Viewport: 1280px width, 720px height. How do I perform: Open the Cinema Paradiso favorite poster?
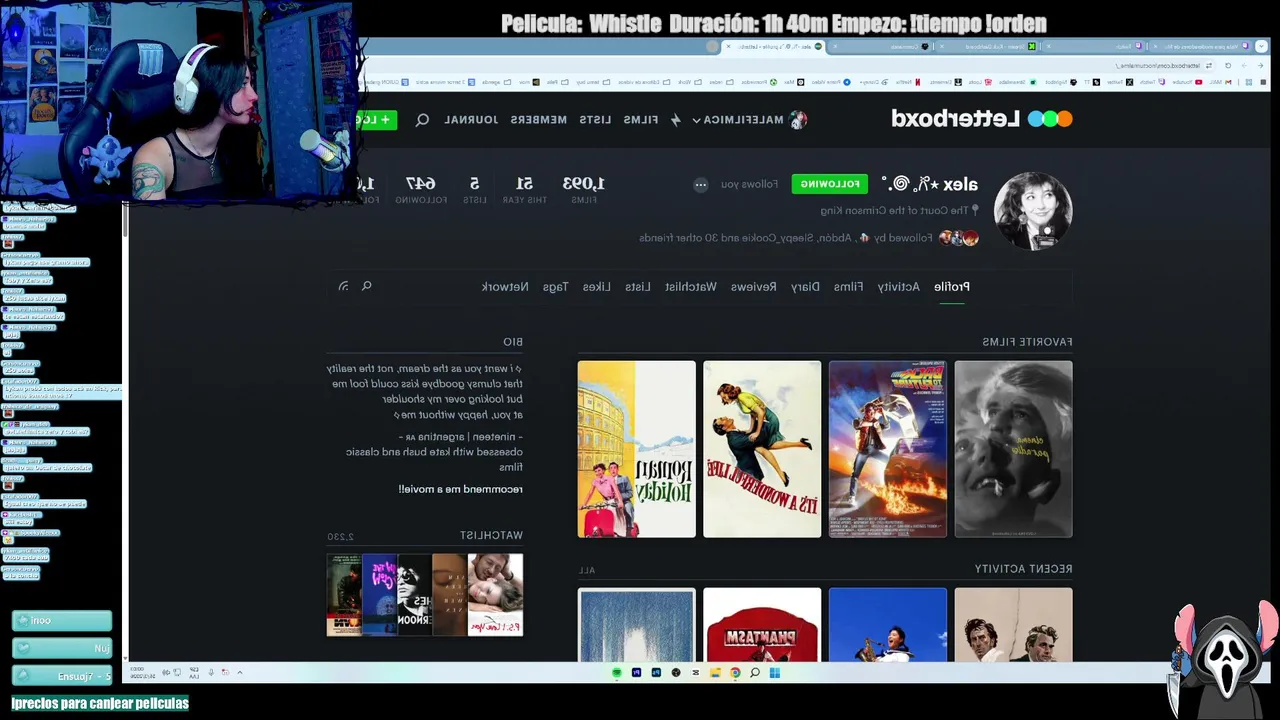click(x=1013, y=449)
